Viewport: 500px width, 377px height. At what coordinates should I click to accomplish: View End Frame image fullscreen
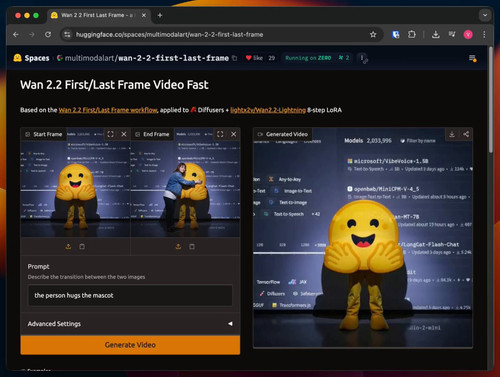pyautogui.click(x=220, y=134)
